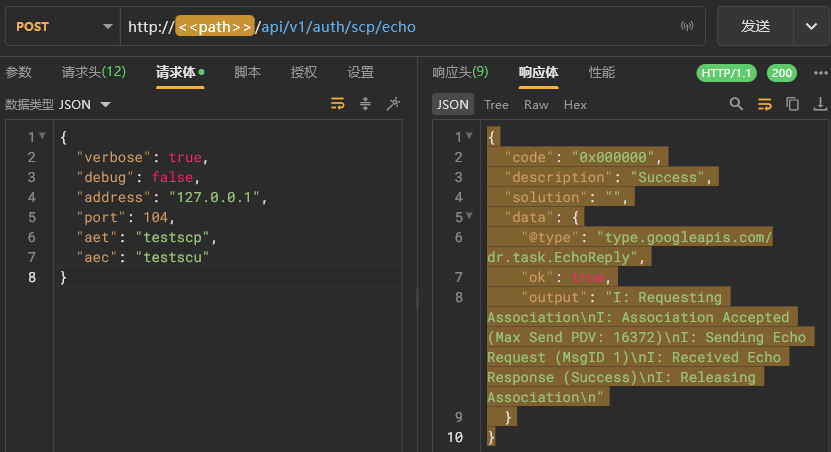Toggle word wrap in the response panel
Viewport: 831px width, 452px height.
pyautogui.click(x=765, y=104)
